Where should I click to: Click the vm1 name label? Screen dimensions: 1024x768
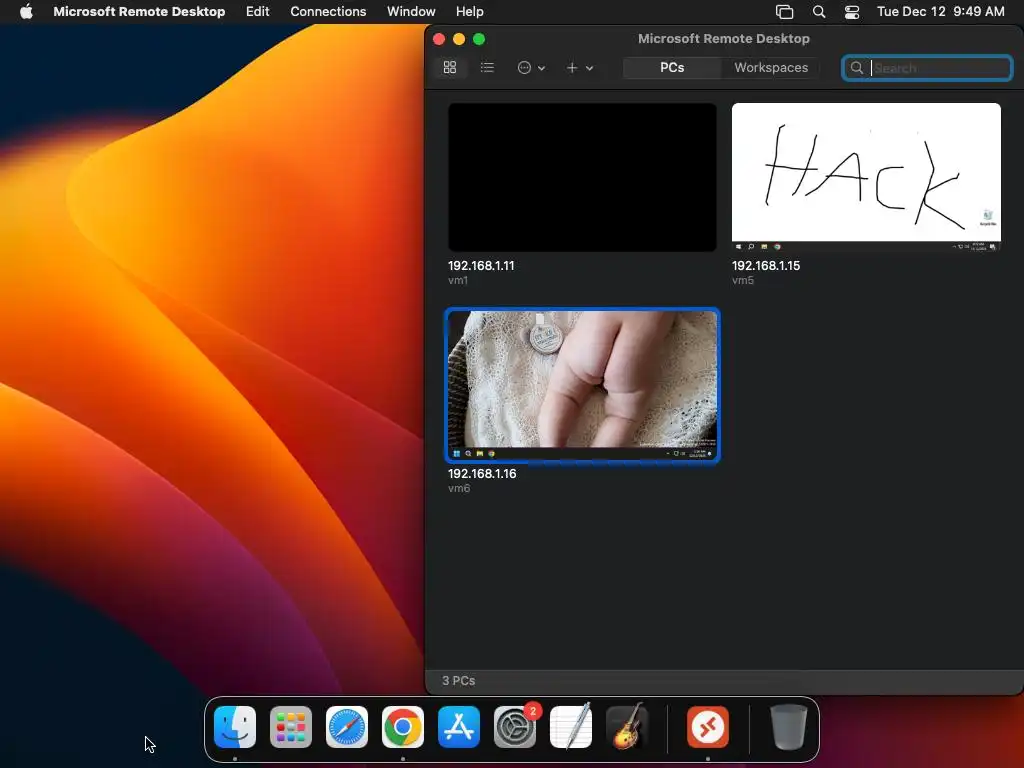click(x=458, y=280)
